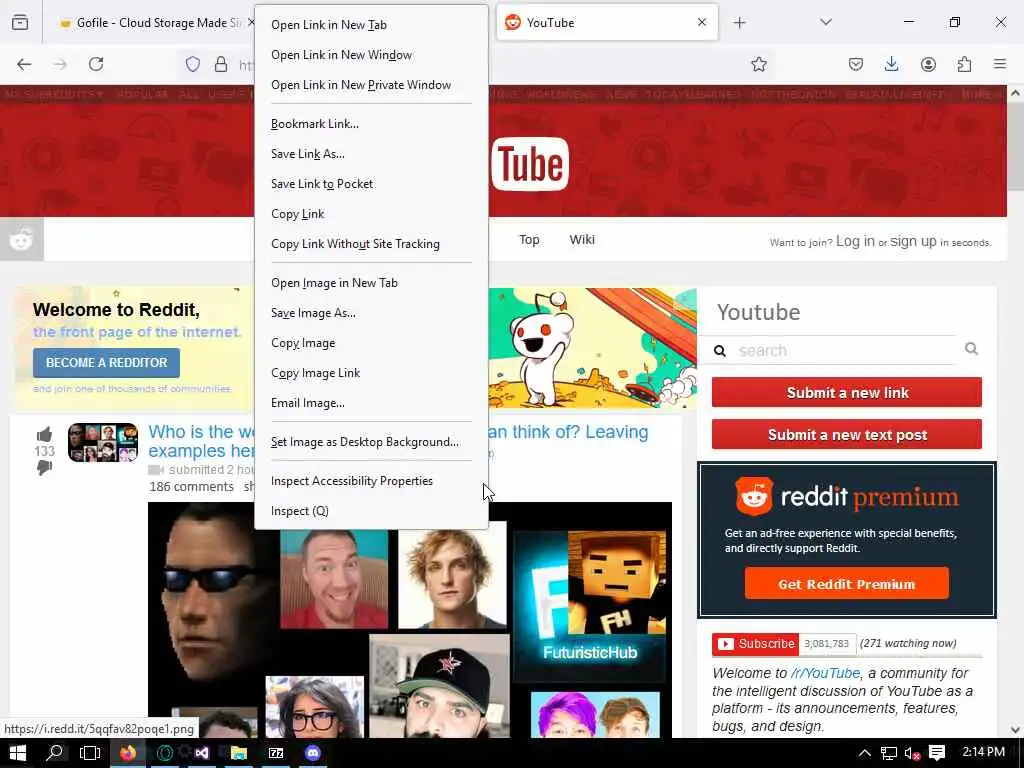
Task: Close the YouTube tab
Action: point(702,22)
